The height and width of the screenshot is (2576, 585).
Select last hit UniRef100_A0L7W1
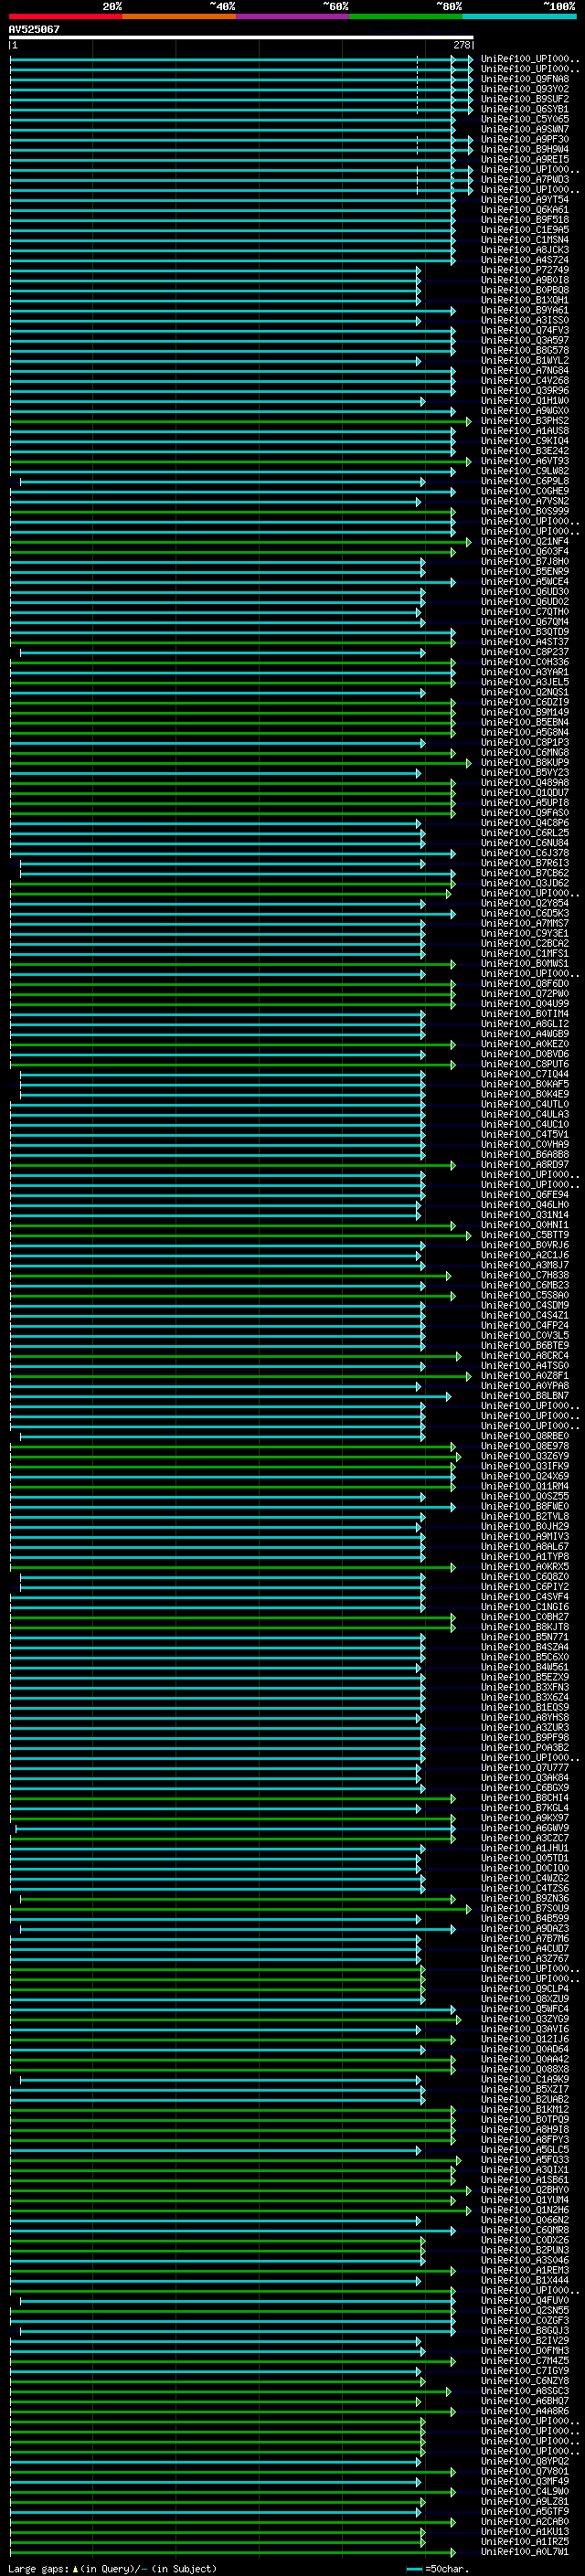[x=525, y=2551]
